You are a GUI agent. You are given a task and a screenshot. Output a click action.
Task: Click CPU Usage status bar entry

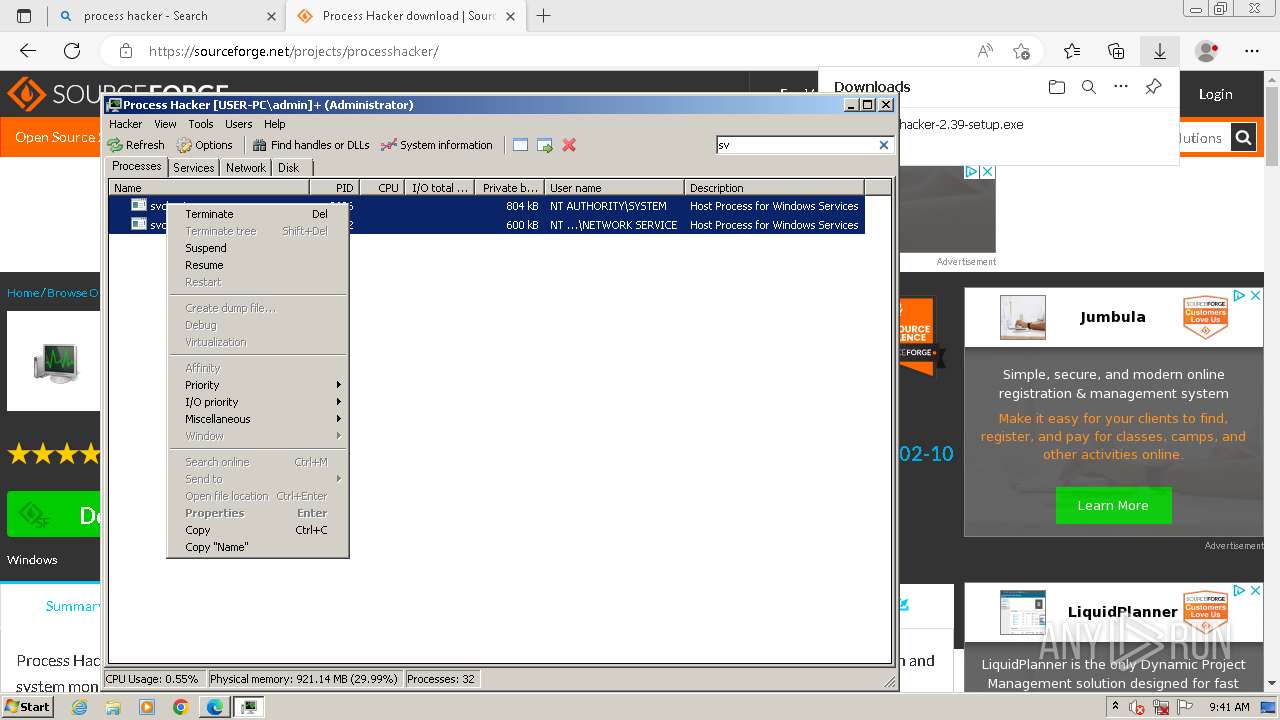tap(153, 679)
